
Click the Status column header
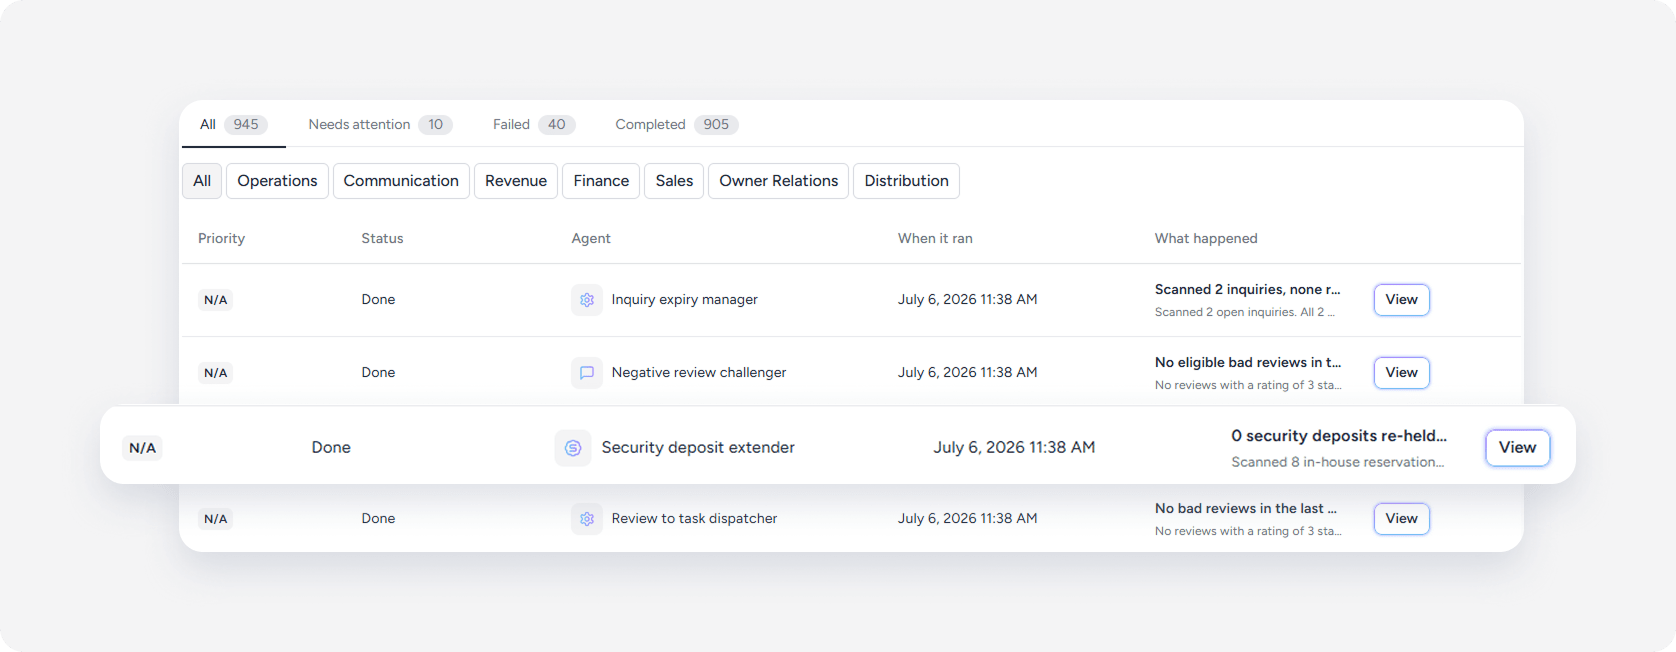click(x=382, y=239)
